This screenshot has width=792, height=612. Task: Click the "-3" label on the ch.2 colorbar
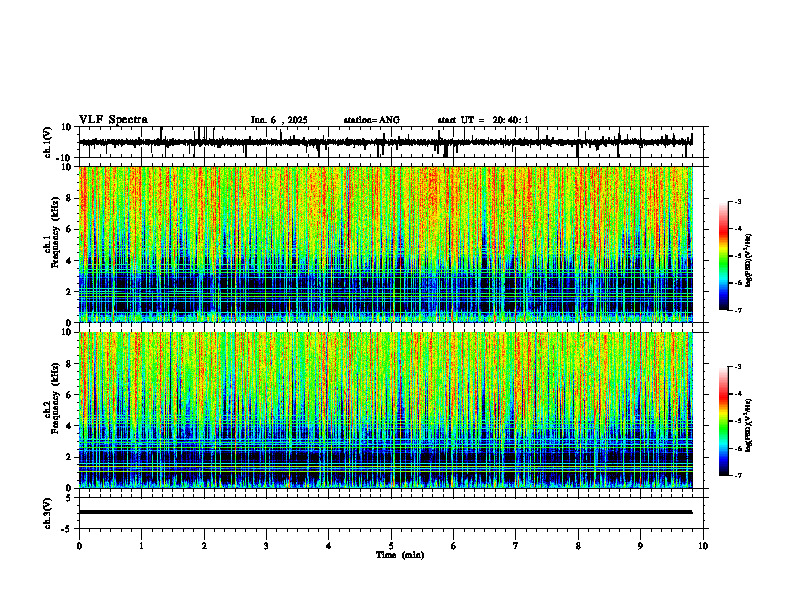pyautogui.click(x=738, y=367)
